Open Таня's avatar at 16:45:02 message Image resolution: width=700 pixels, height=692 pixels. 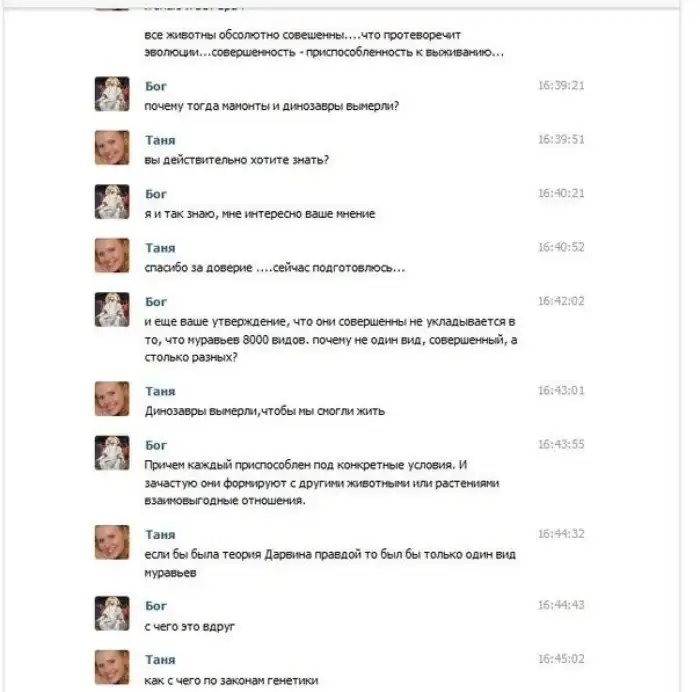click(112, 667)
